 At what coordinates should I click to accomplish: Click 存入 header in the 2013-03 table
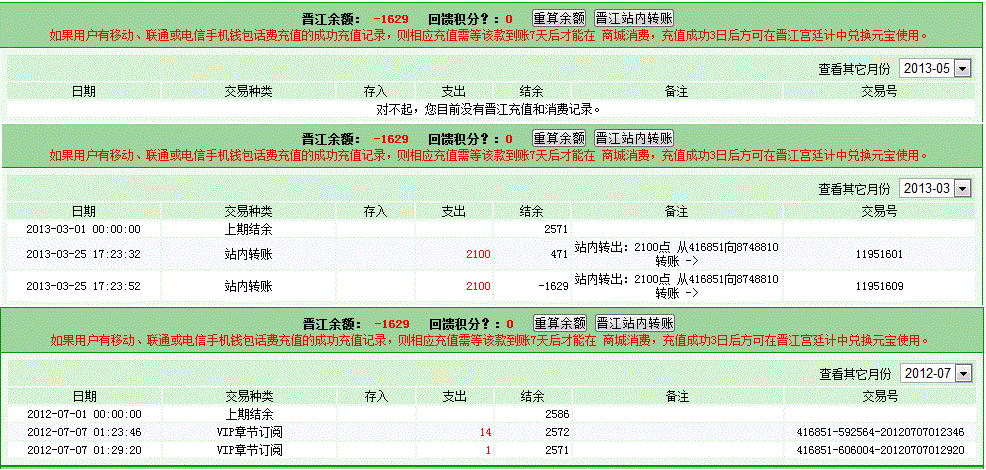click(375, 211)
